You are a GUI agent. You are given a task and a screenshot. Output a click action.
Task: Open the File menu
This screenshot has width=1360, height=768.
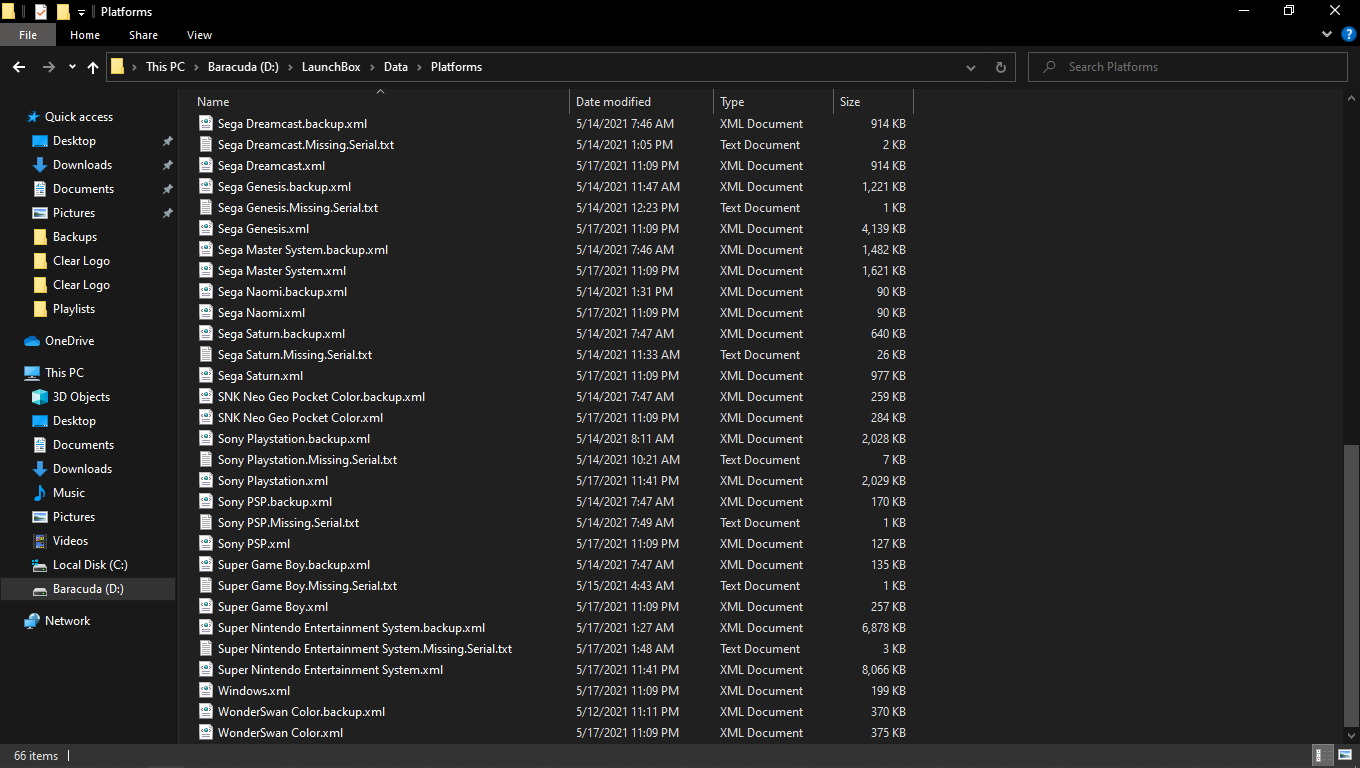coord(28,35)
